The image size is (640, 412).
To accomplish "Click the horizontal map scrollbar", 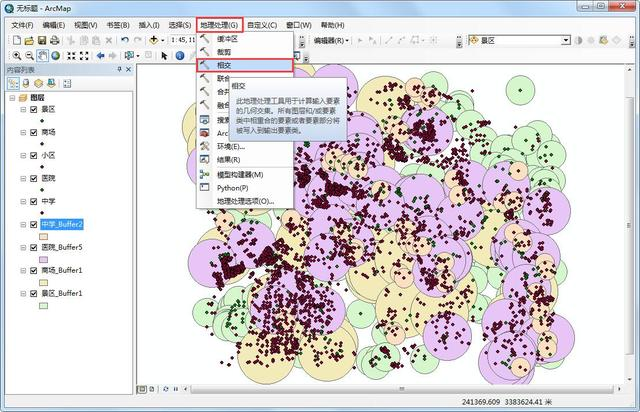I will pos(402,389).
